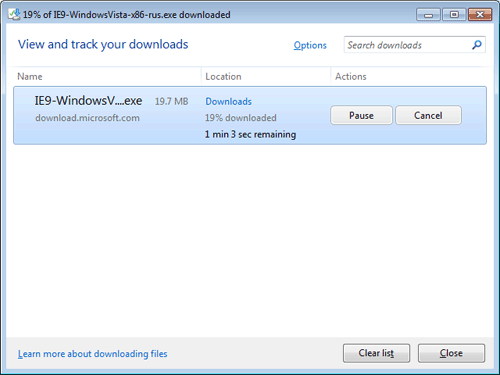This screenshot has height=375, width=500.
Task: Click the download.microsoft.com source text
Action: point(87,118)
